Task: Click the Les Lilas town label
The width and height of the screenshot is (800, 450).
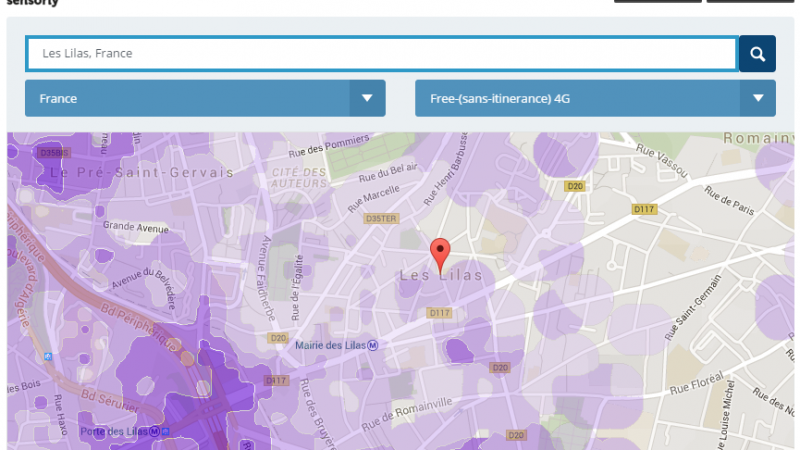Action: 440,275
